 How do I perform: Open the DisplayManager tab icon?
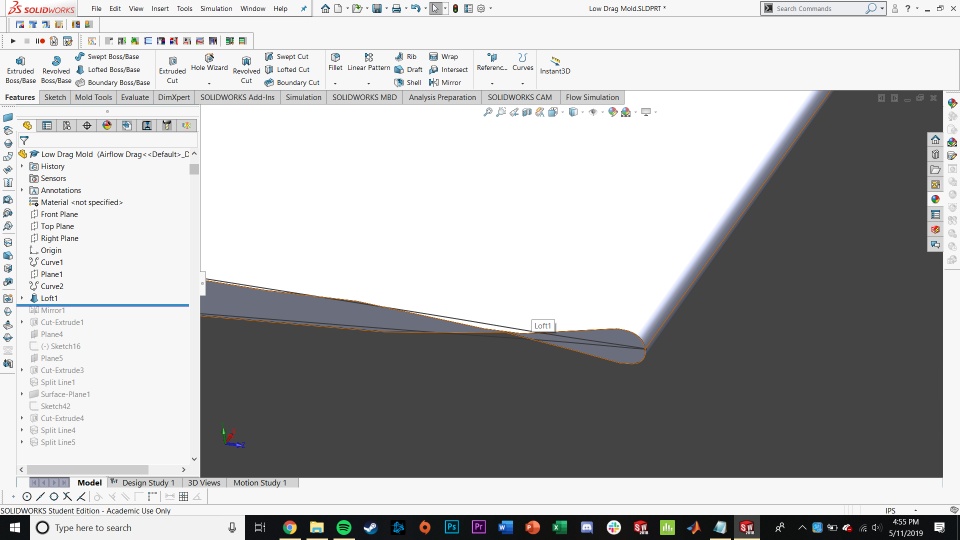(107, 126)
